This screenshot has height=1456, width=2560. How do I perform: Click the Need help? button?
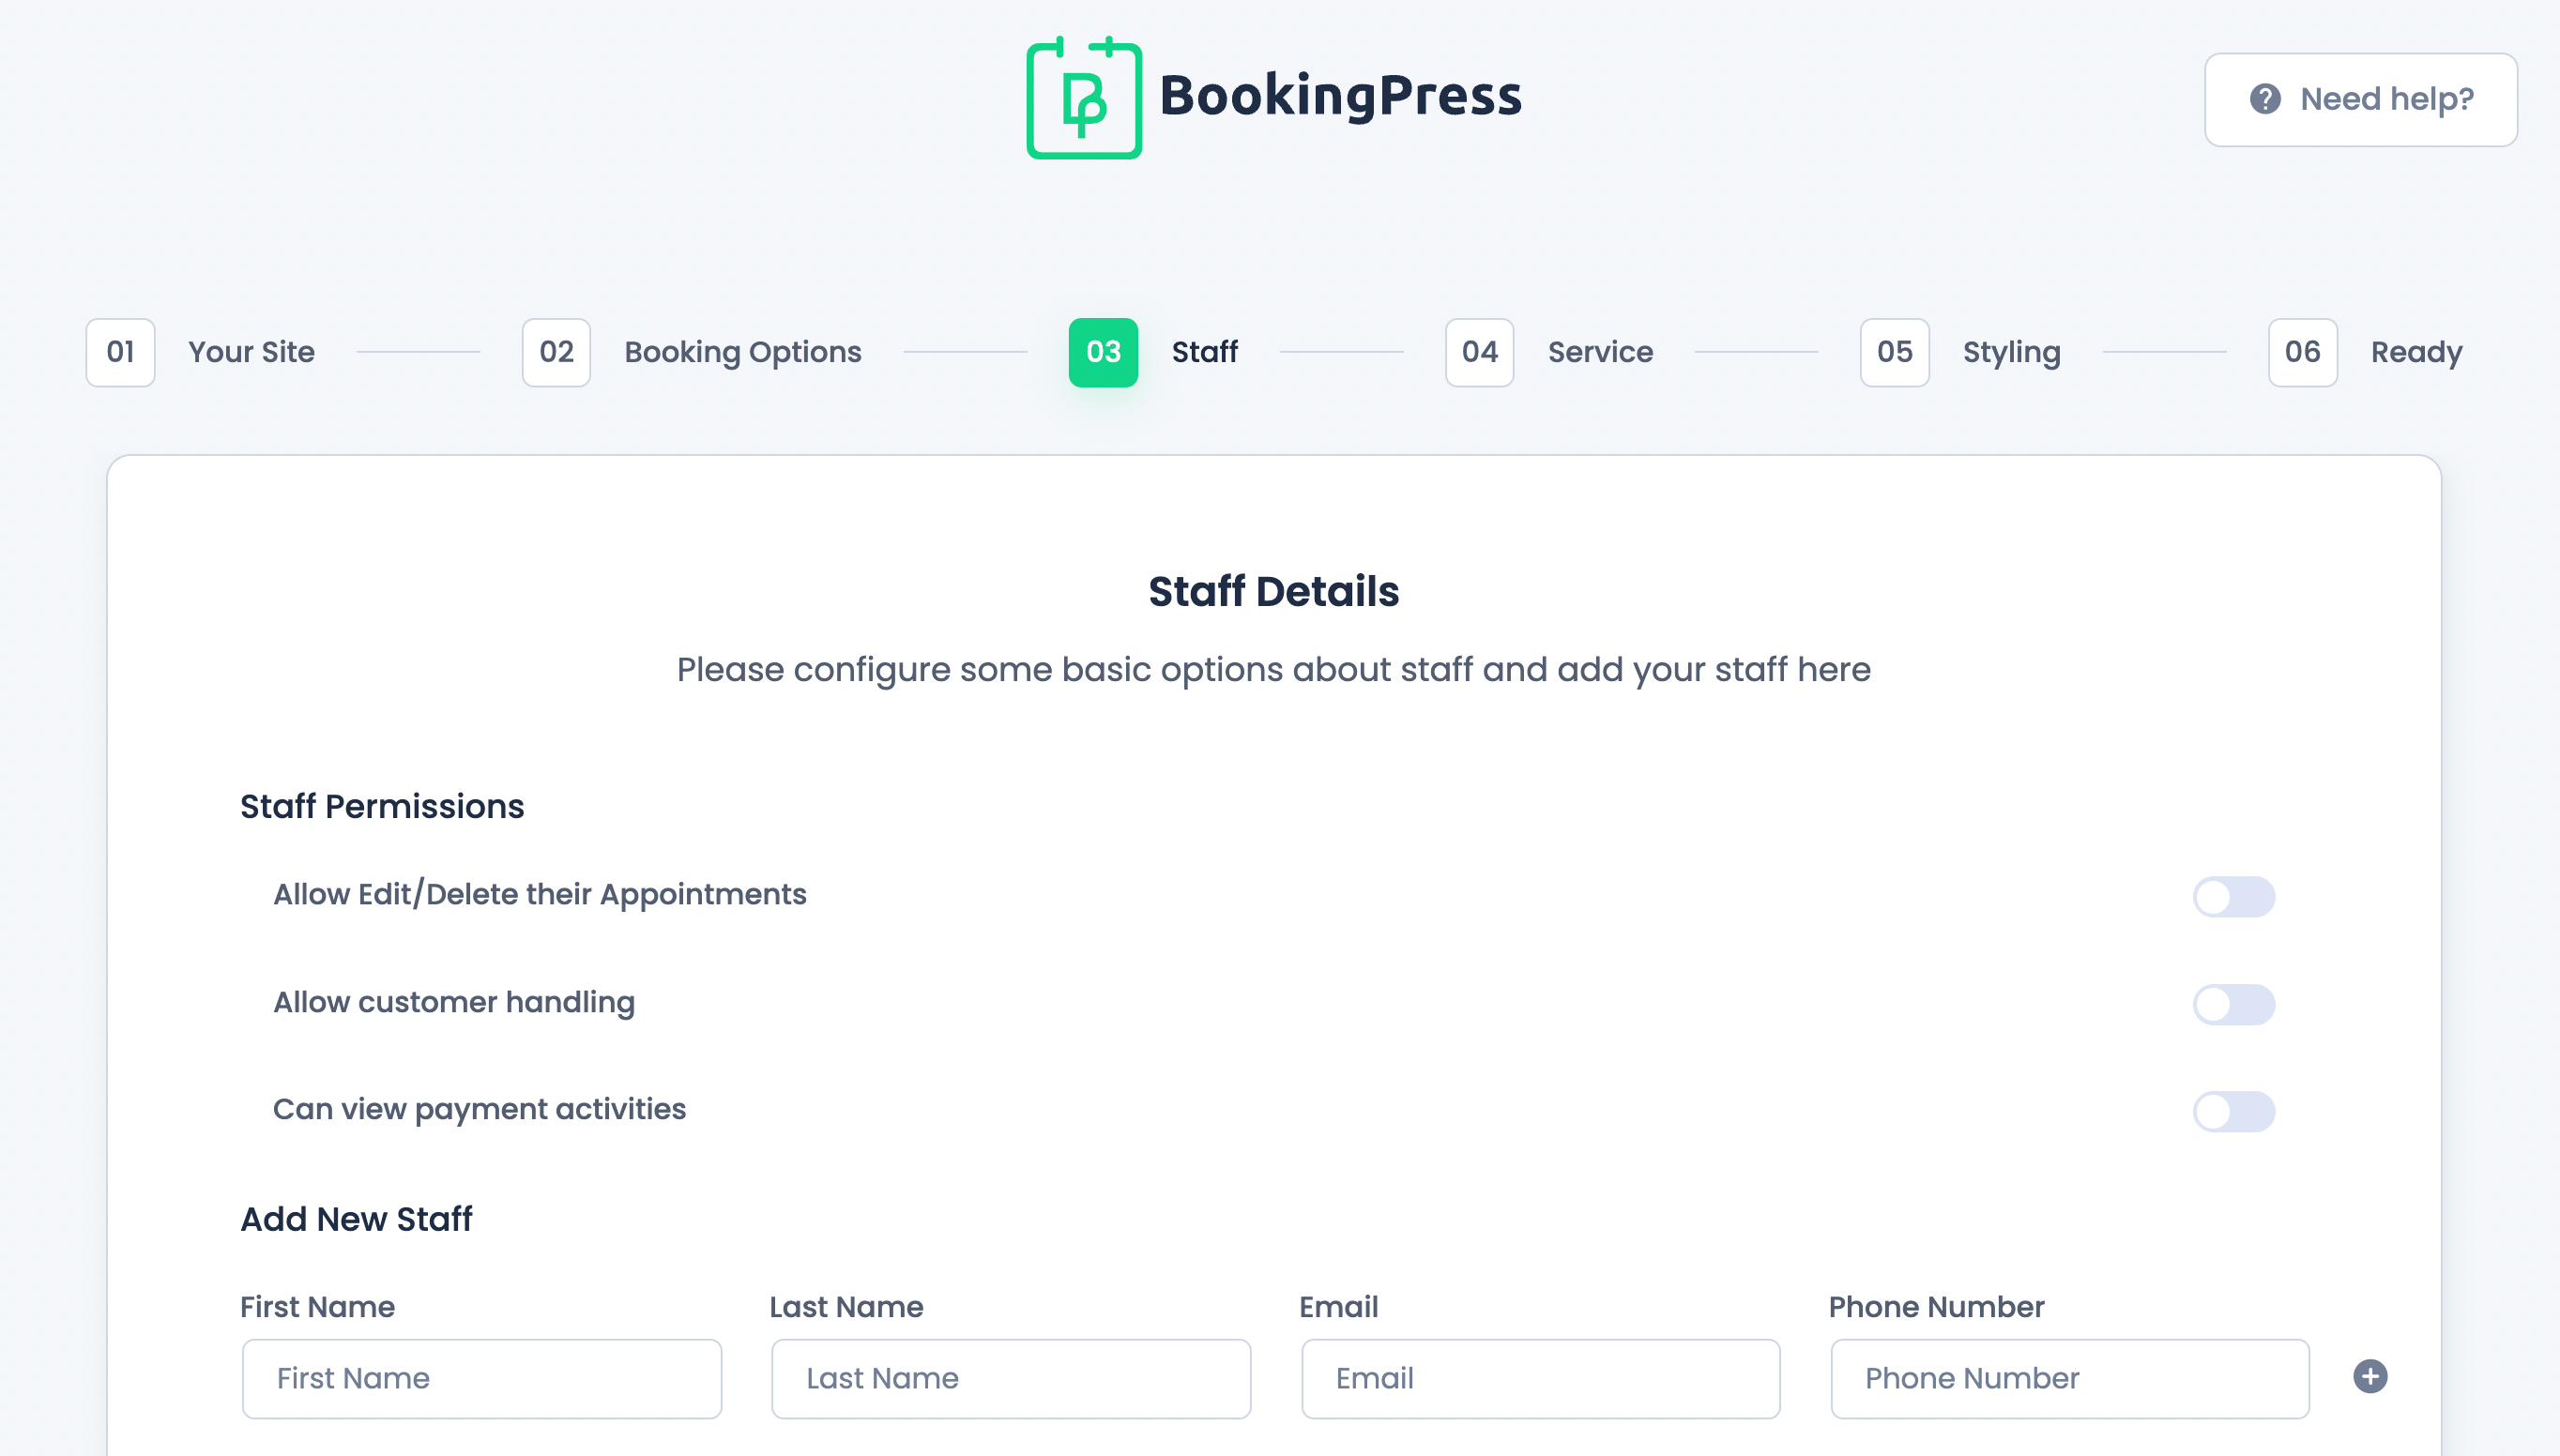tap(2360, 99)
